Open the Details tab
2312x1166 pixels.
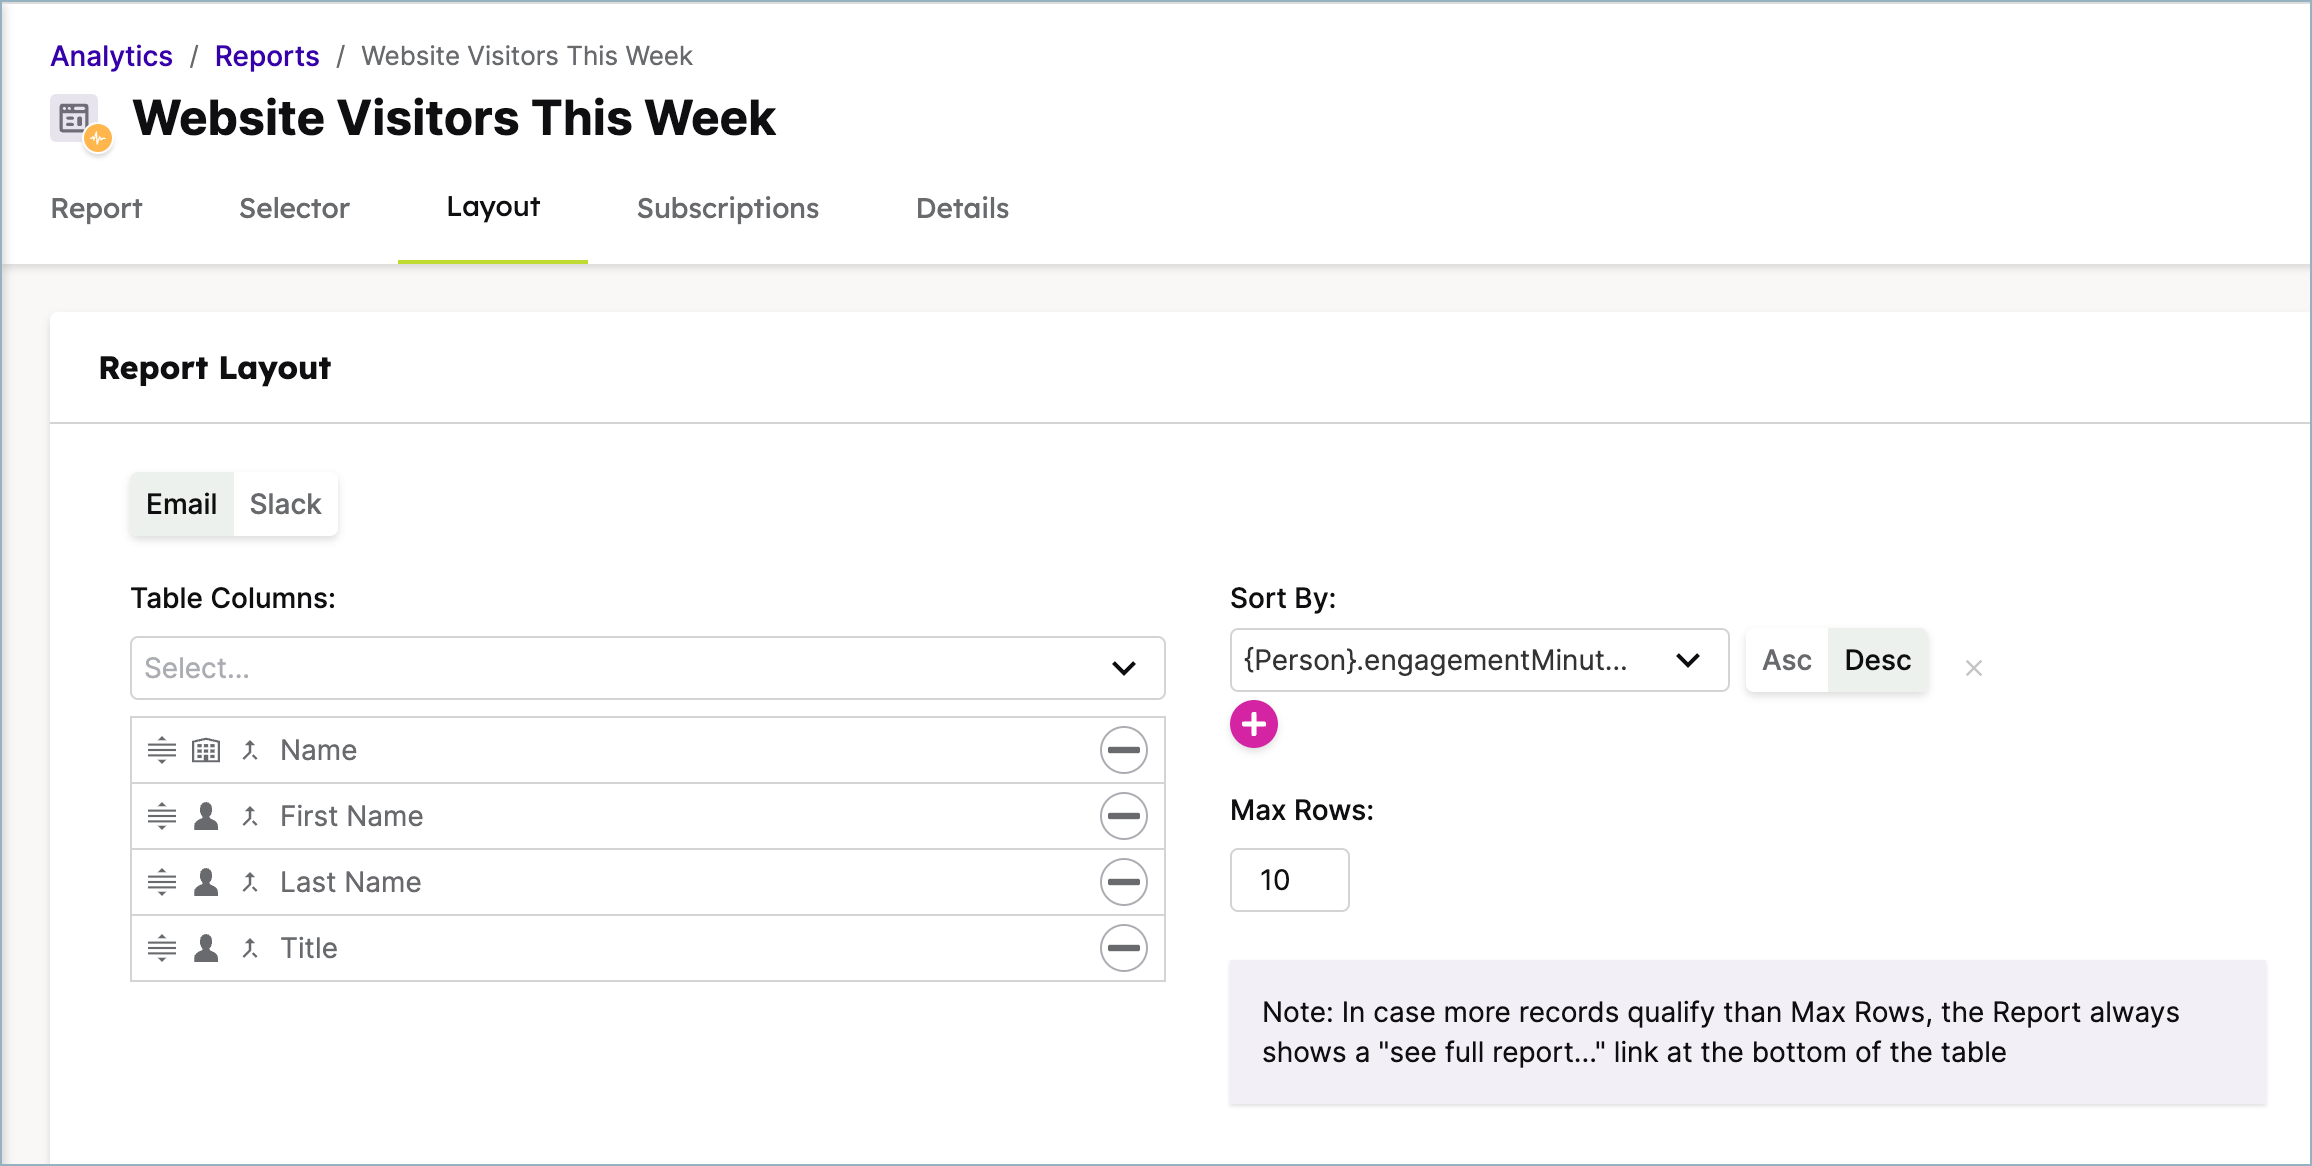[963, 208]
